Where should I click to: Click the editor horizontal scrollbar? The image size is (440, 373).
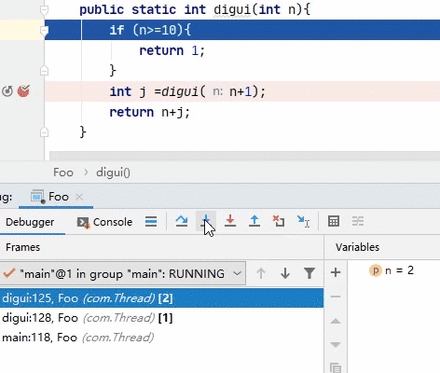[x=245, y=156]
